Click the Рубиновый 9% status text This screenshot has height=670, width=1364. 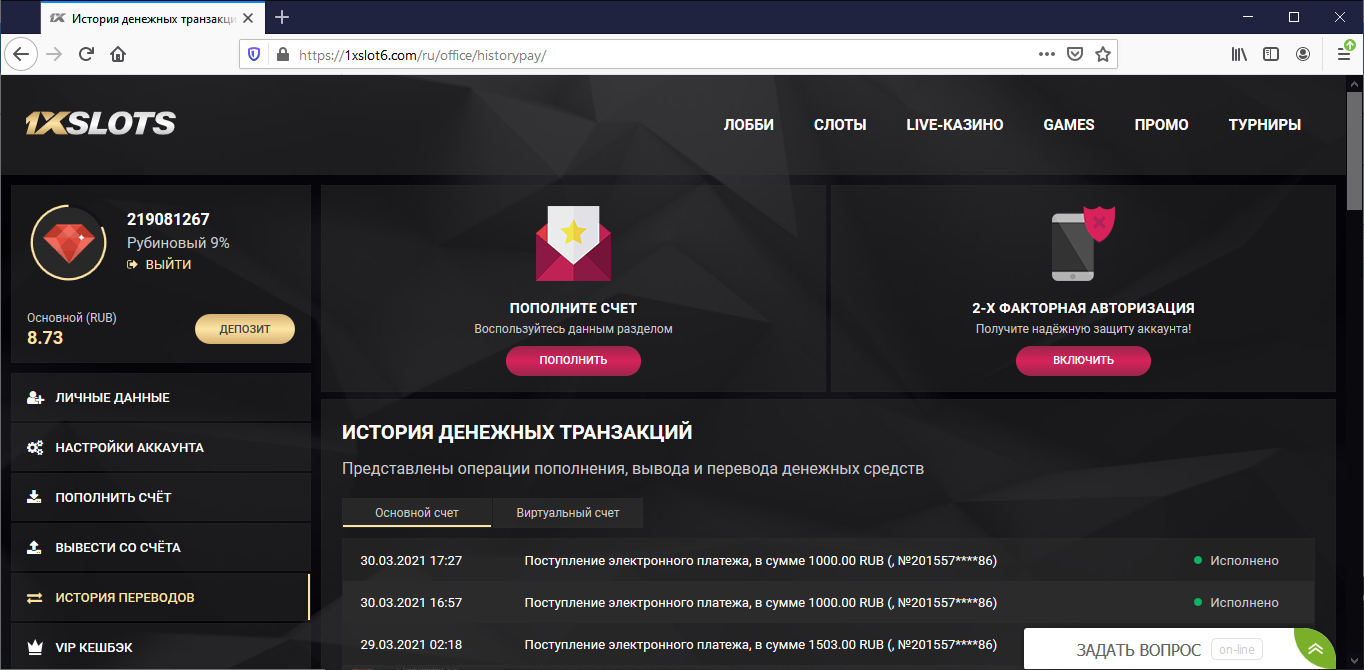tap(178, 243)
